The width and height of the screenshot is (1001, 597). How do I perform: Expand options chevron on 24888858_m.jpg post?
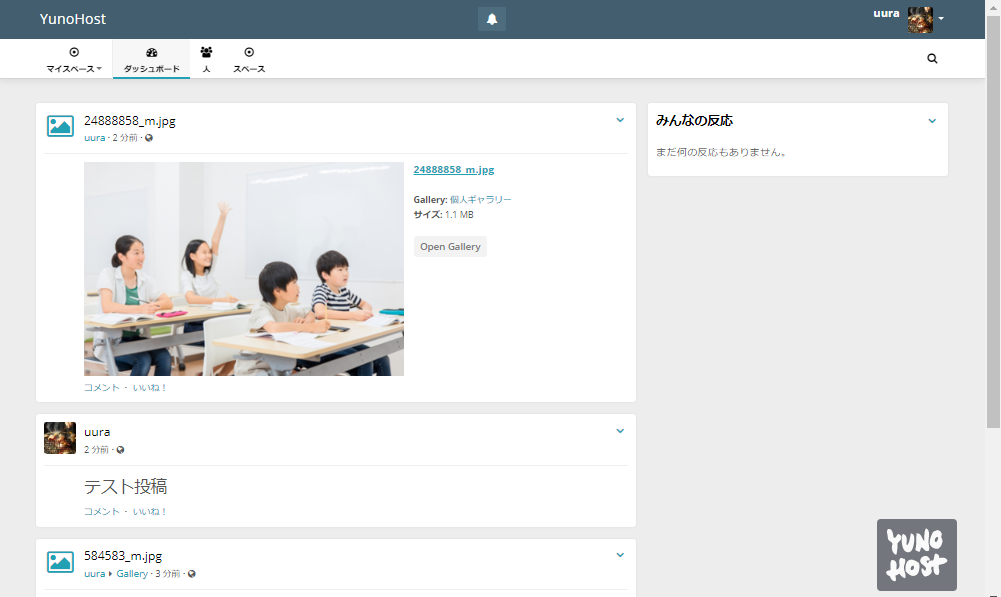click(x=620, y=120)
